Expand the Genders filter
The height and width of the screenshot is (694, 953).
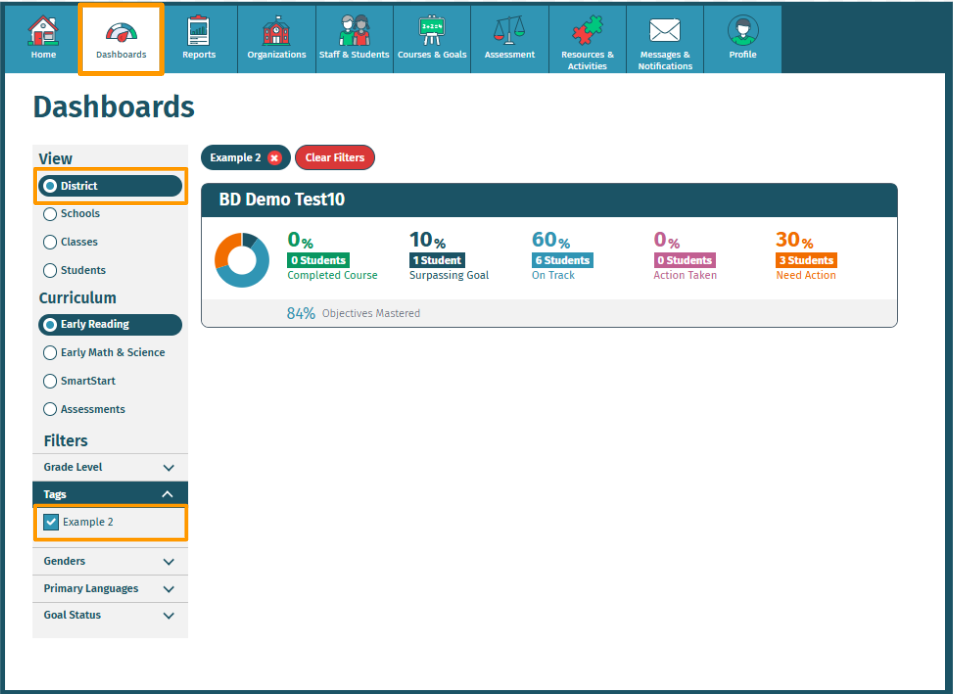110,562
